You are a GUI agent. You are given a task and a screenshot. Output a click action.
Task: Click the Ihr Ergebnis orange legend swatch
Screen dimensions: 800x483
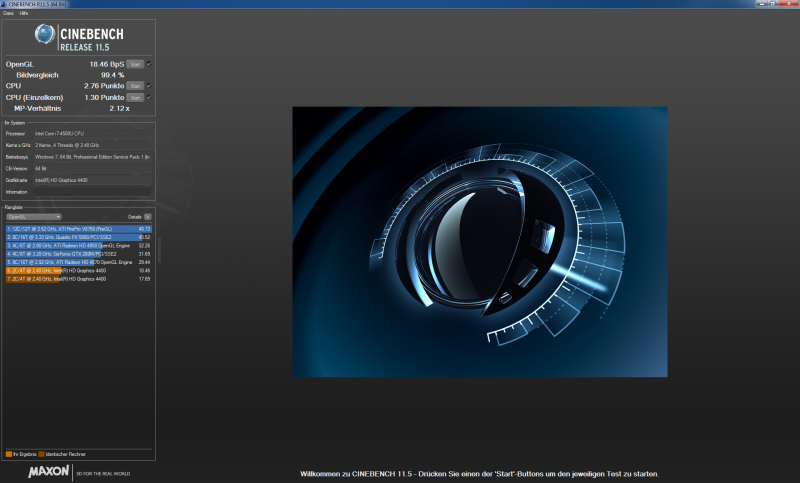click(9, 454)
